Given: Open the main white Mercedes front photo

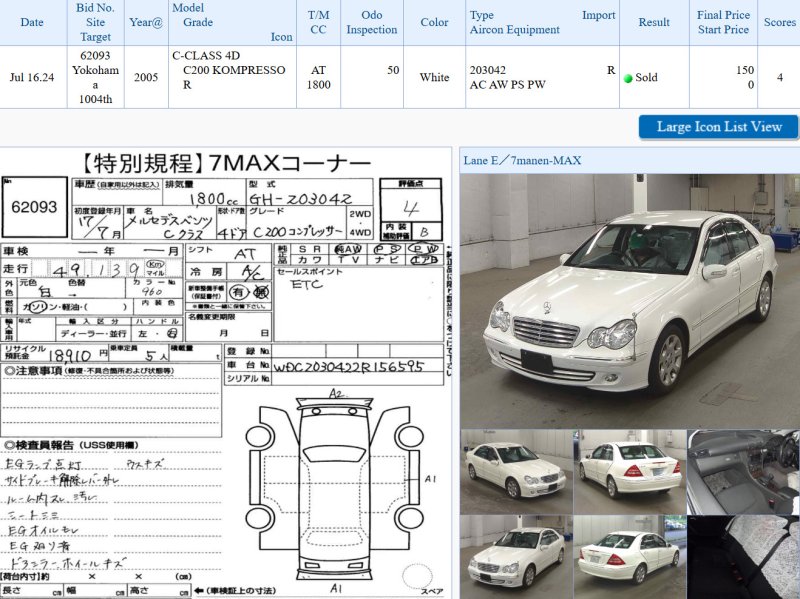Looking at the screenshot, I should (630, 300).
